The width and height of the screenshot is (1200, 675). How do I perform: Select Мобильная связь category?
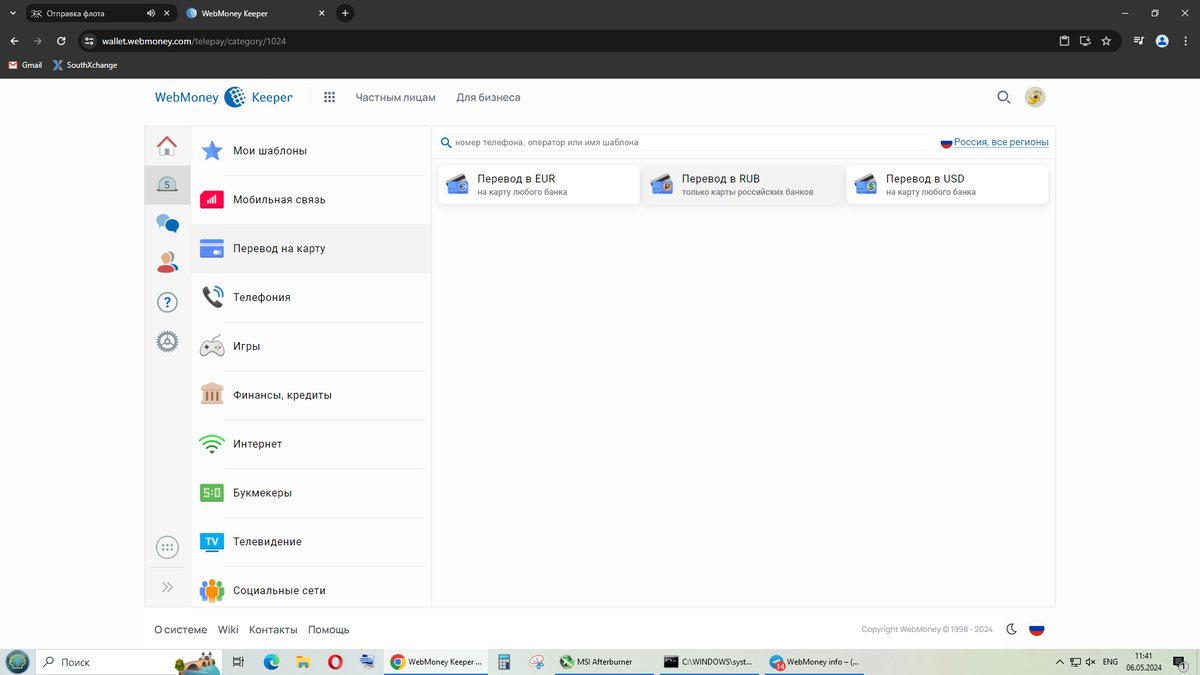click(311, 200)
